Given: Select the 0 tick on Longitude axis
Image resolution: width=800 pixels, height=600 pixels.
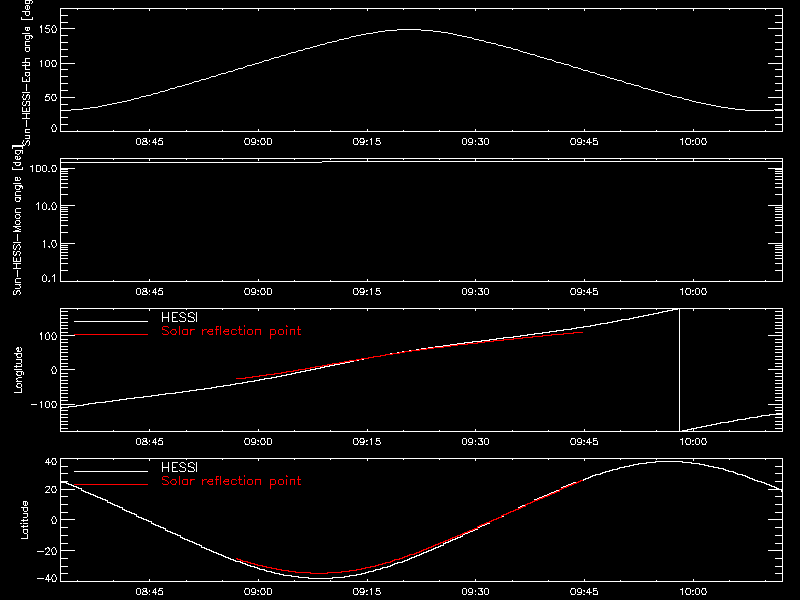Looking at the screenshot, I should coord(54,370).
